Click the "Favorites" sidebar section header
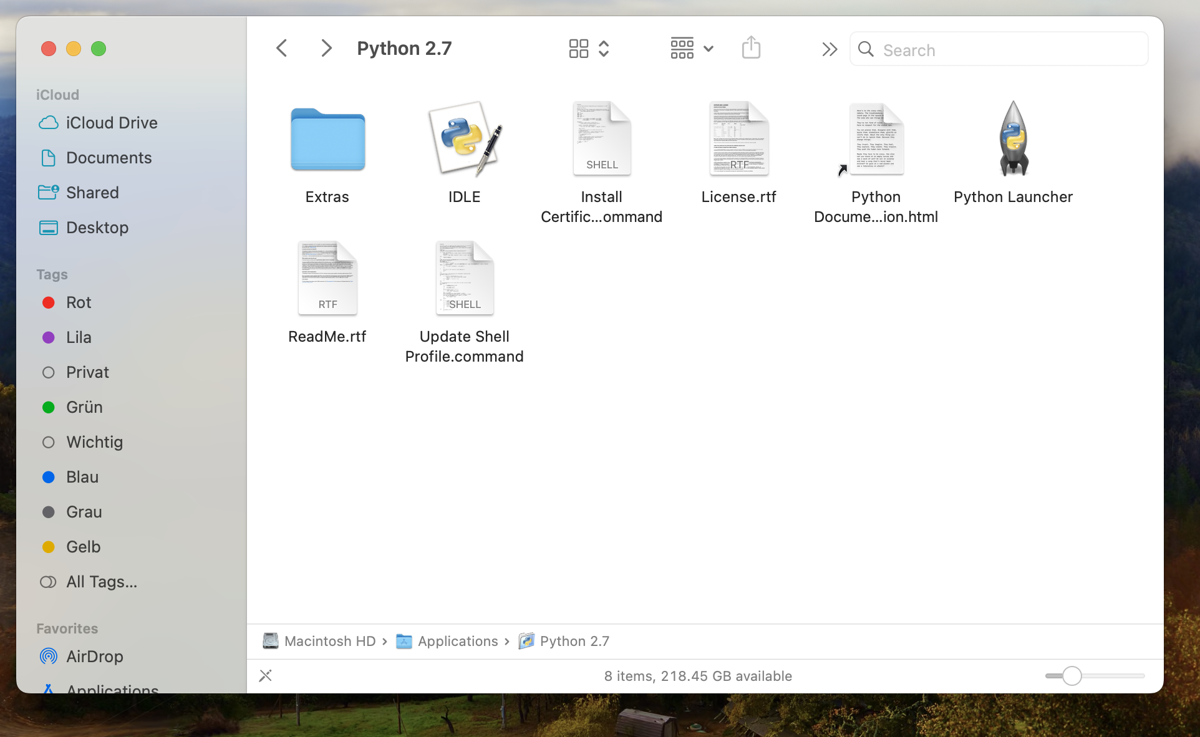The image size is (1200, 737). [x=67, y=629]
